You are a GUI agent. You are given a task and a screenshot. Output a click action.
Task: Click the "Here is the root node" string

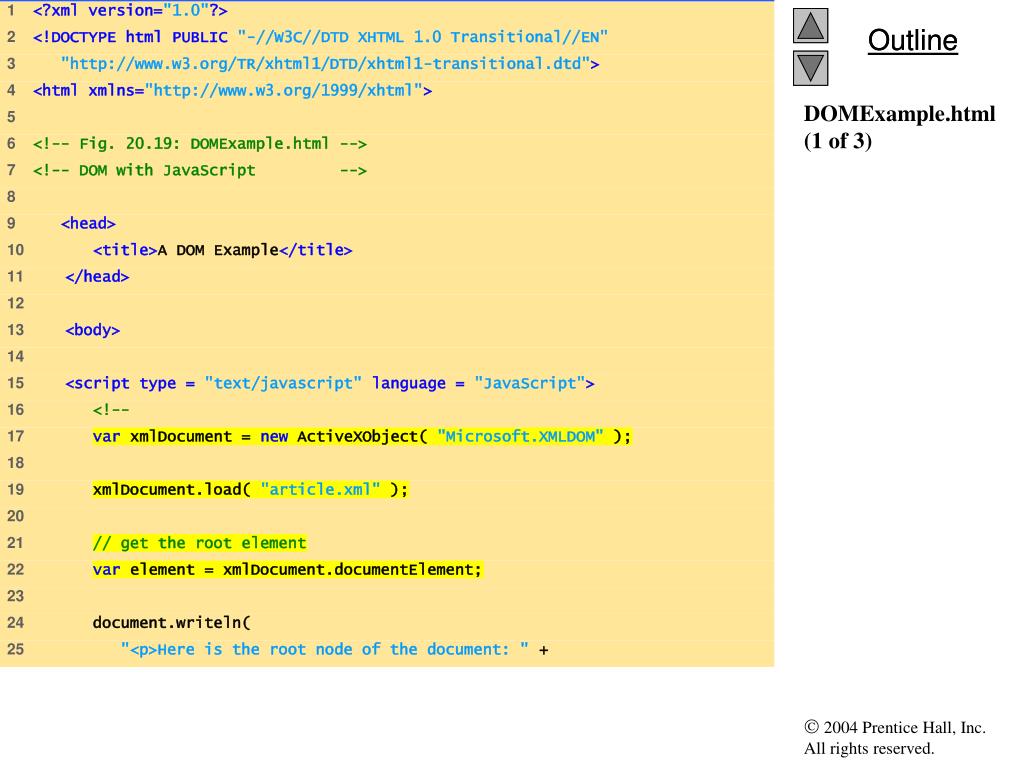click(325, 650)
